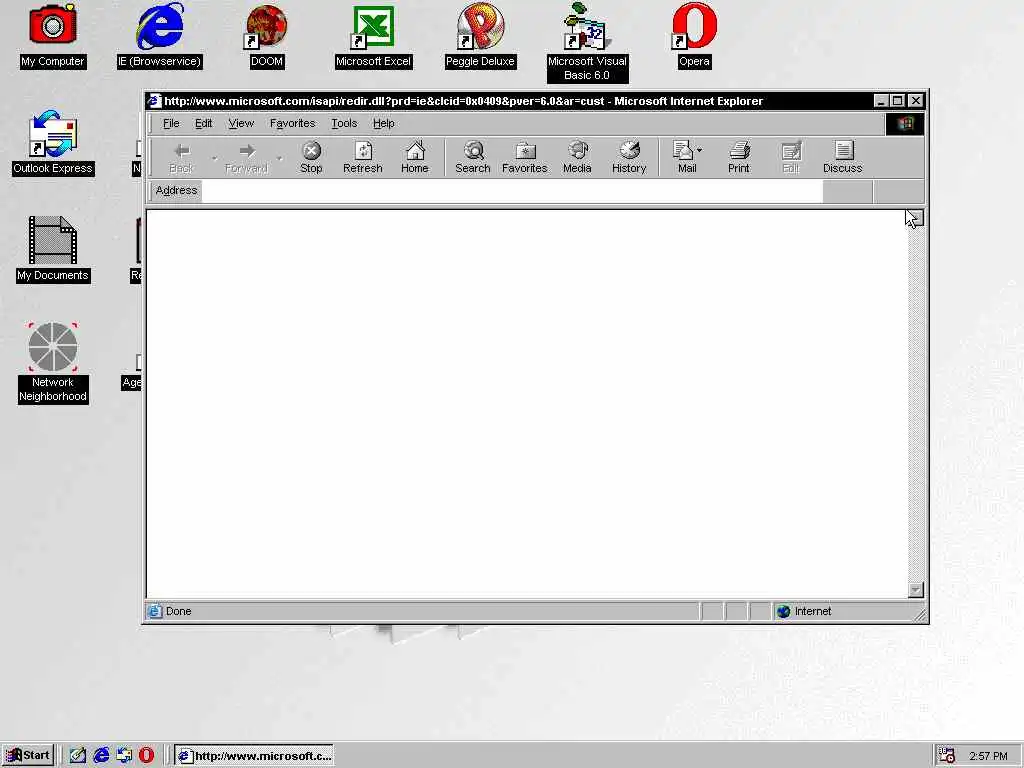Viewport: 1024px width, 768px height.
Task: Expand the Mail button dropdown arrow
Action: (699, 150)
